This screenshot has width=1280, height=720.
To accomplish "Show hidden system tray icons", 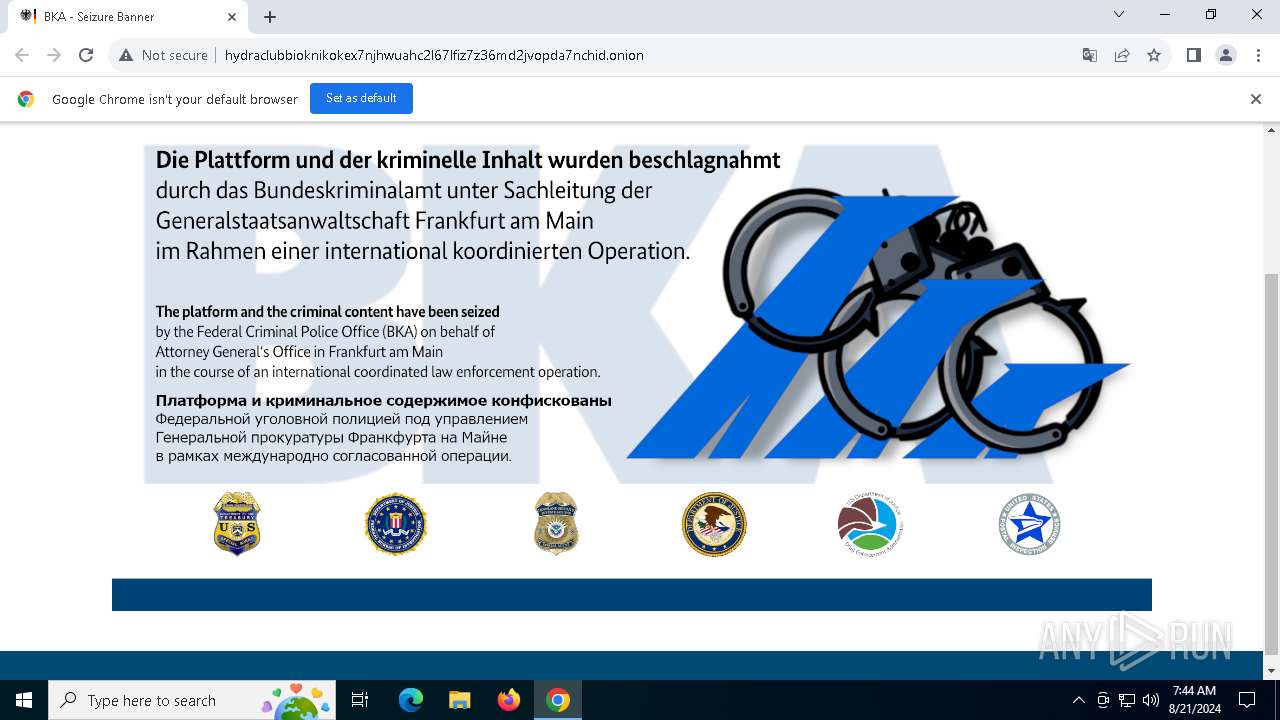I will tap(1078, 700).
